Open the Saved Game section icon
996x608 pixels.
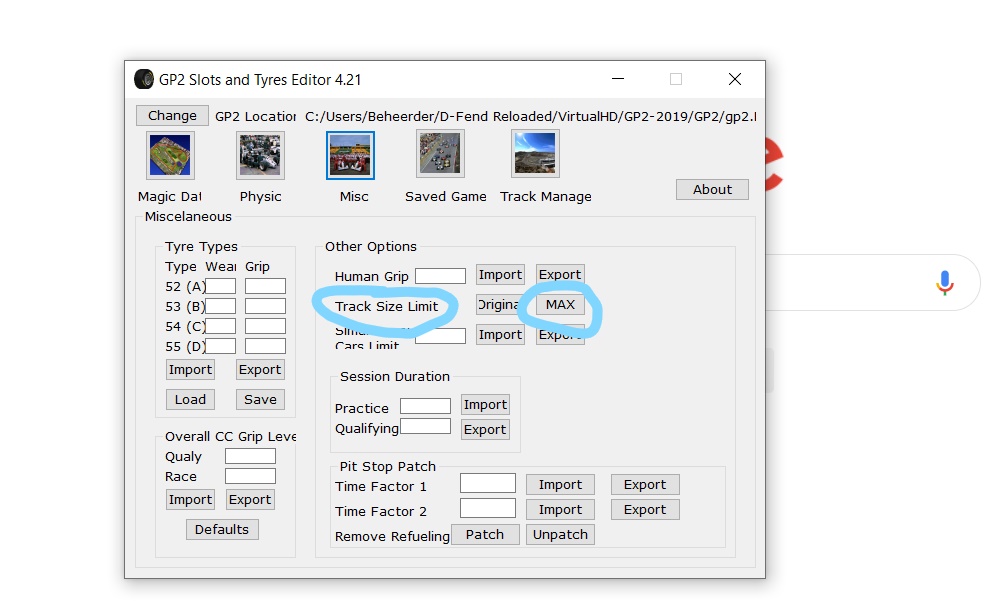coord(440,154)
